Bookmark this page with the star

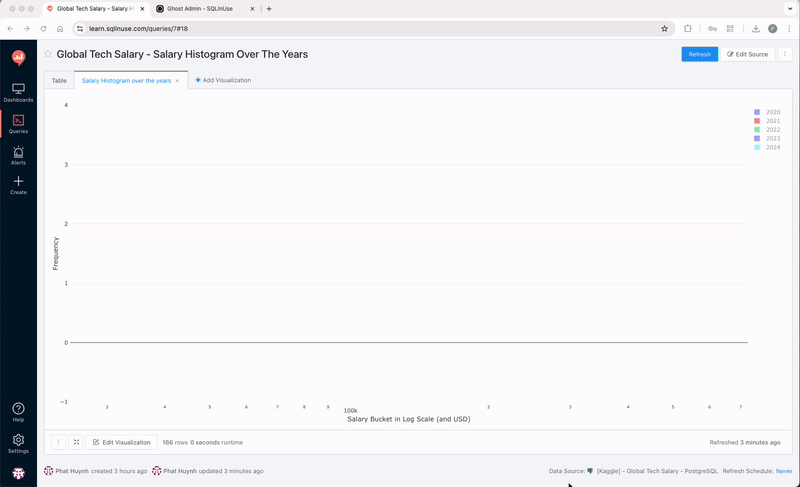click(664, 29)
